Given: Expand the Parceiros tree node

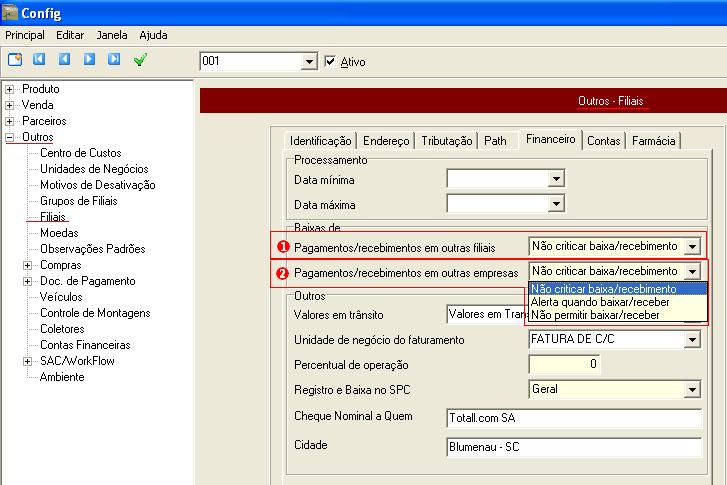Looking at the screenshot, I should (9, 121).
